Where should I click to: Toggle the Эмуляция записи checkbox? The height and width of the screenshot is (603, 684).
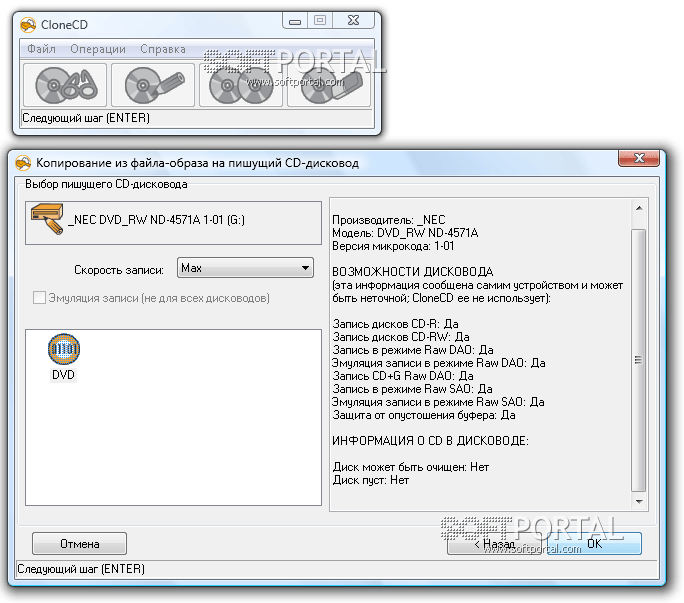40,298
